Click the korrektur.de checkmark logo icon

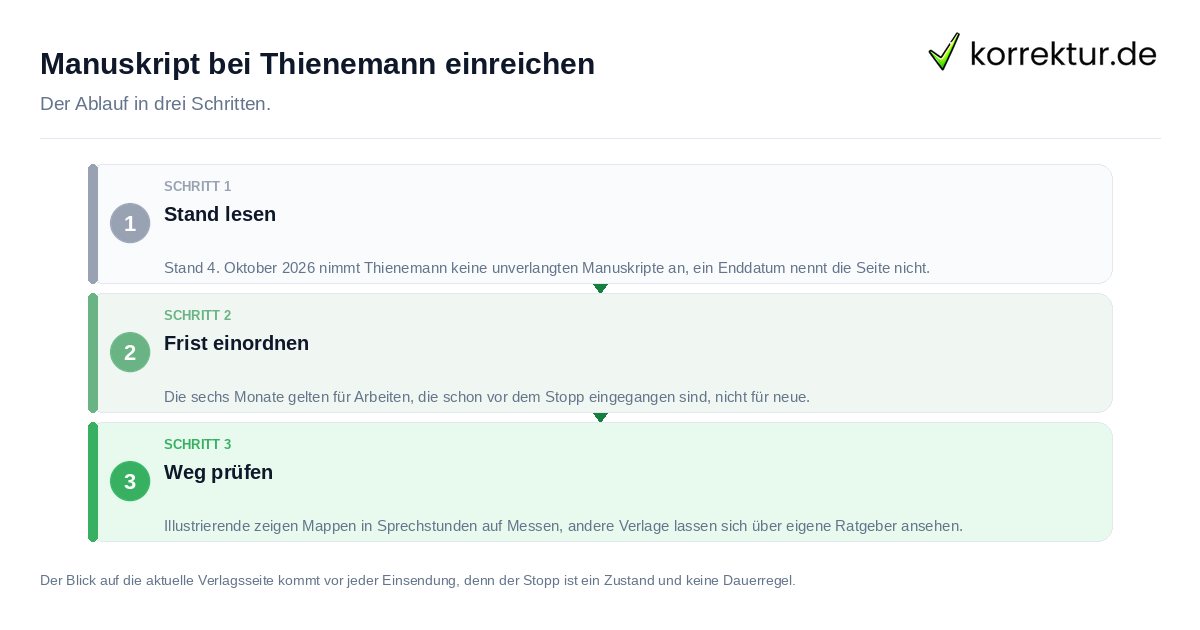(944, 51)
